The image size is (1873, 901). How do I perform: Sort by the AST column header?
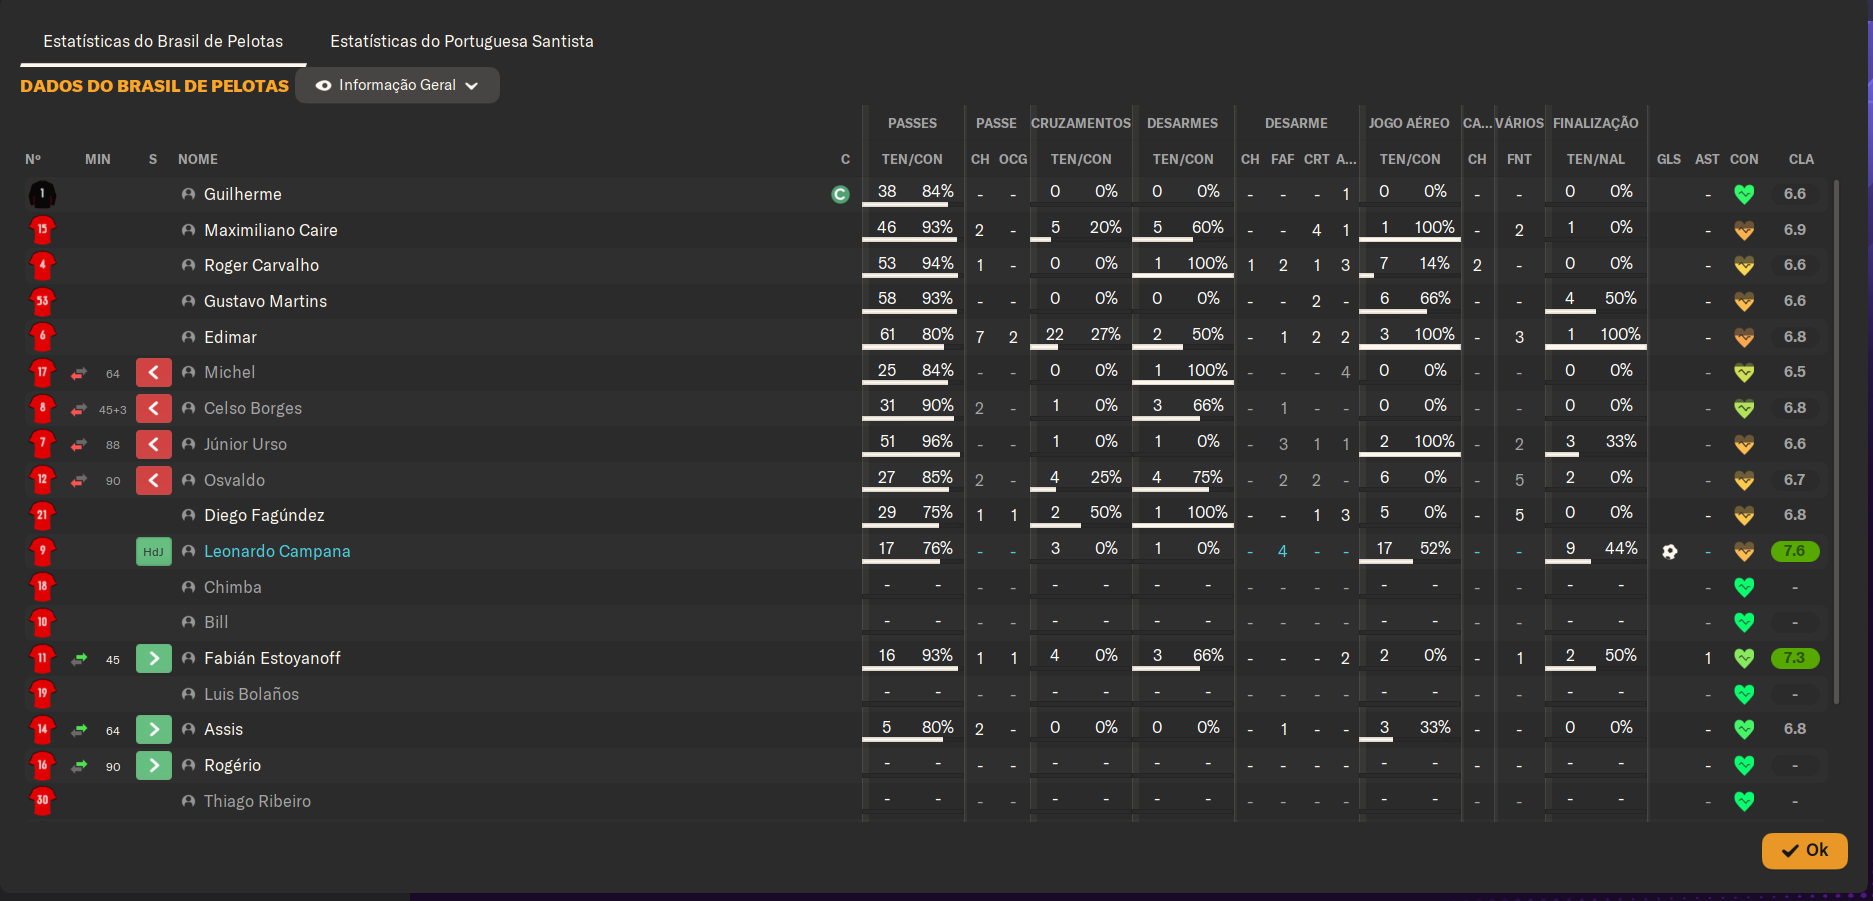[x=1707, y=159]
